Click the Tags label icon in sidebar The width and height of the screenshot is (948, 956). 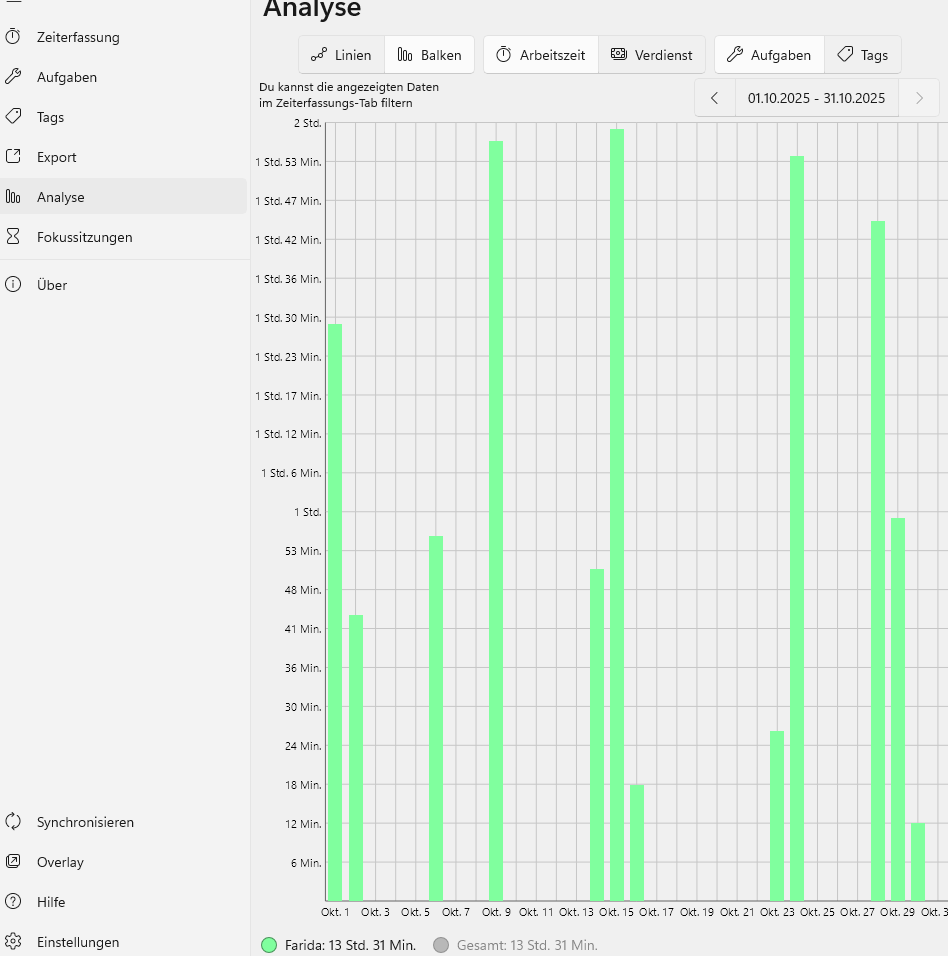point(14,117)
